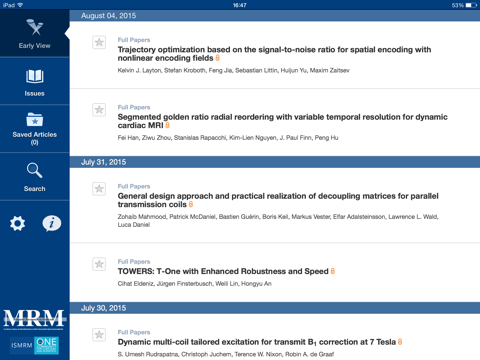The image size is (480, 360).
Task: Open Trajectory optimization article title
Action: [x=274, y=54]
